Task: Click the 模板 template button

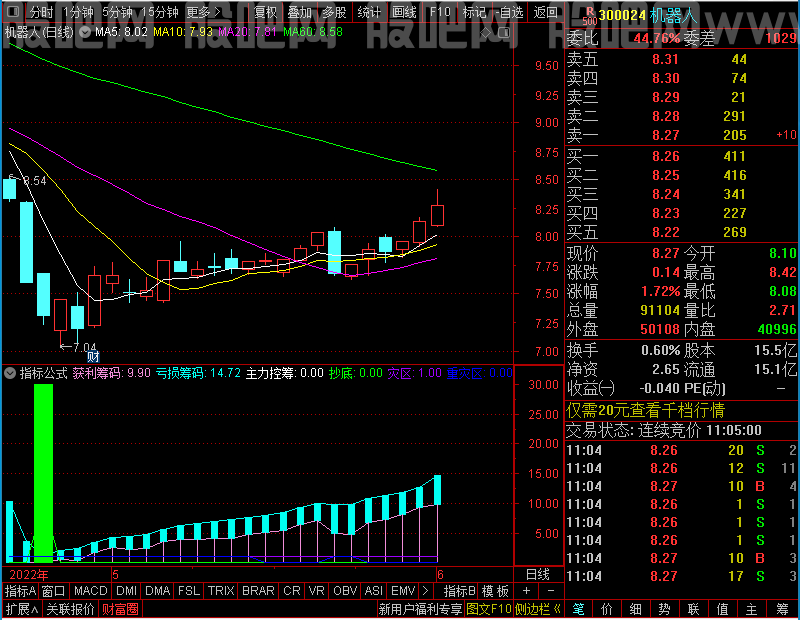Action: click(x=495, y=591)
